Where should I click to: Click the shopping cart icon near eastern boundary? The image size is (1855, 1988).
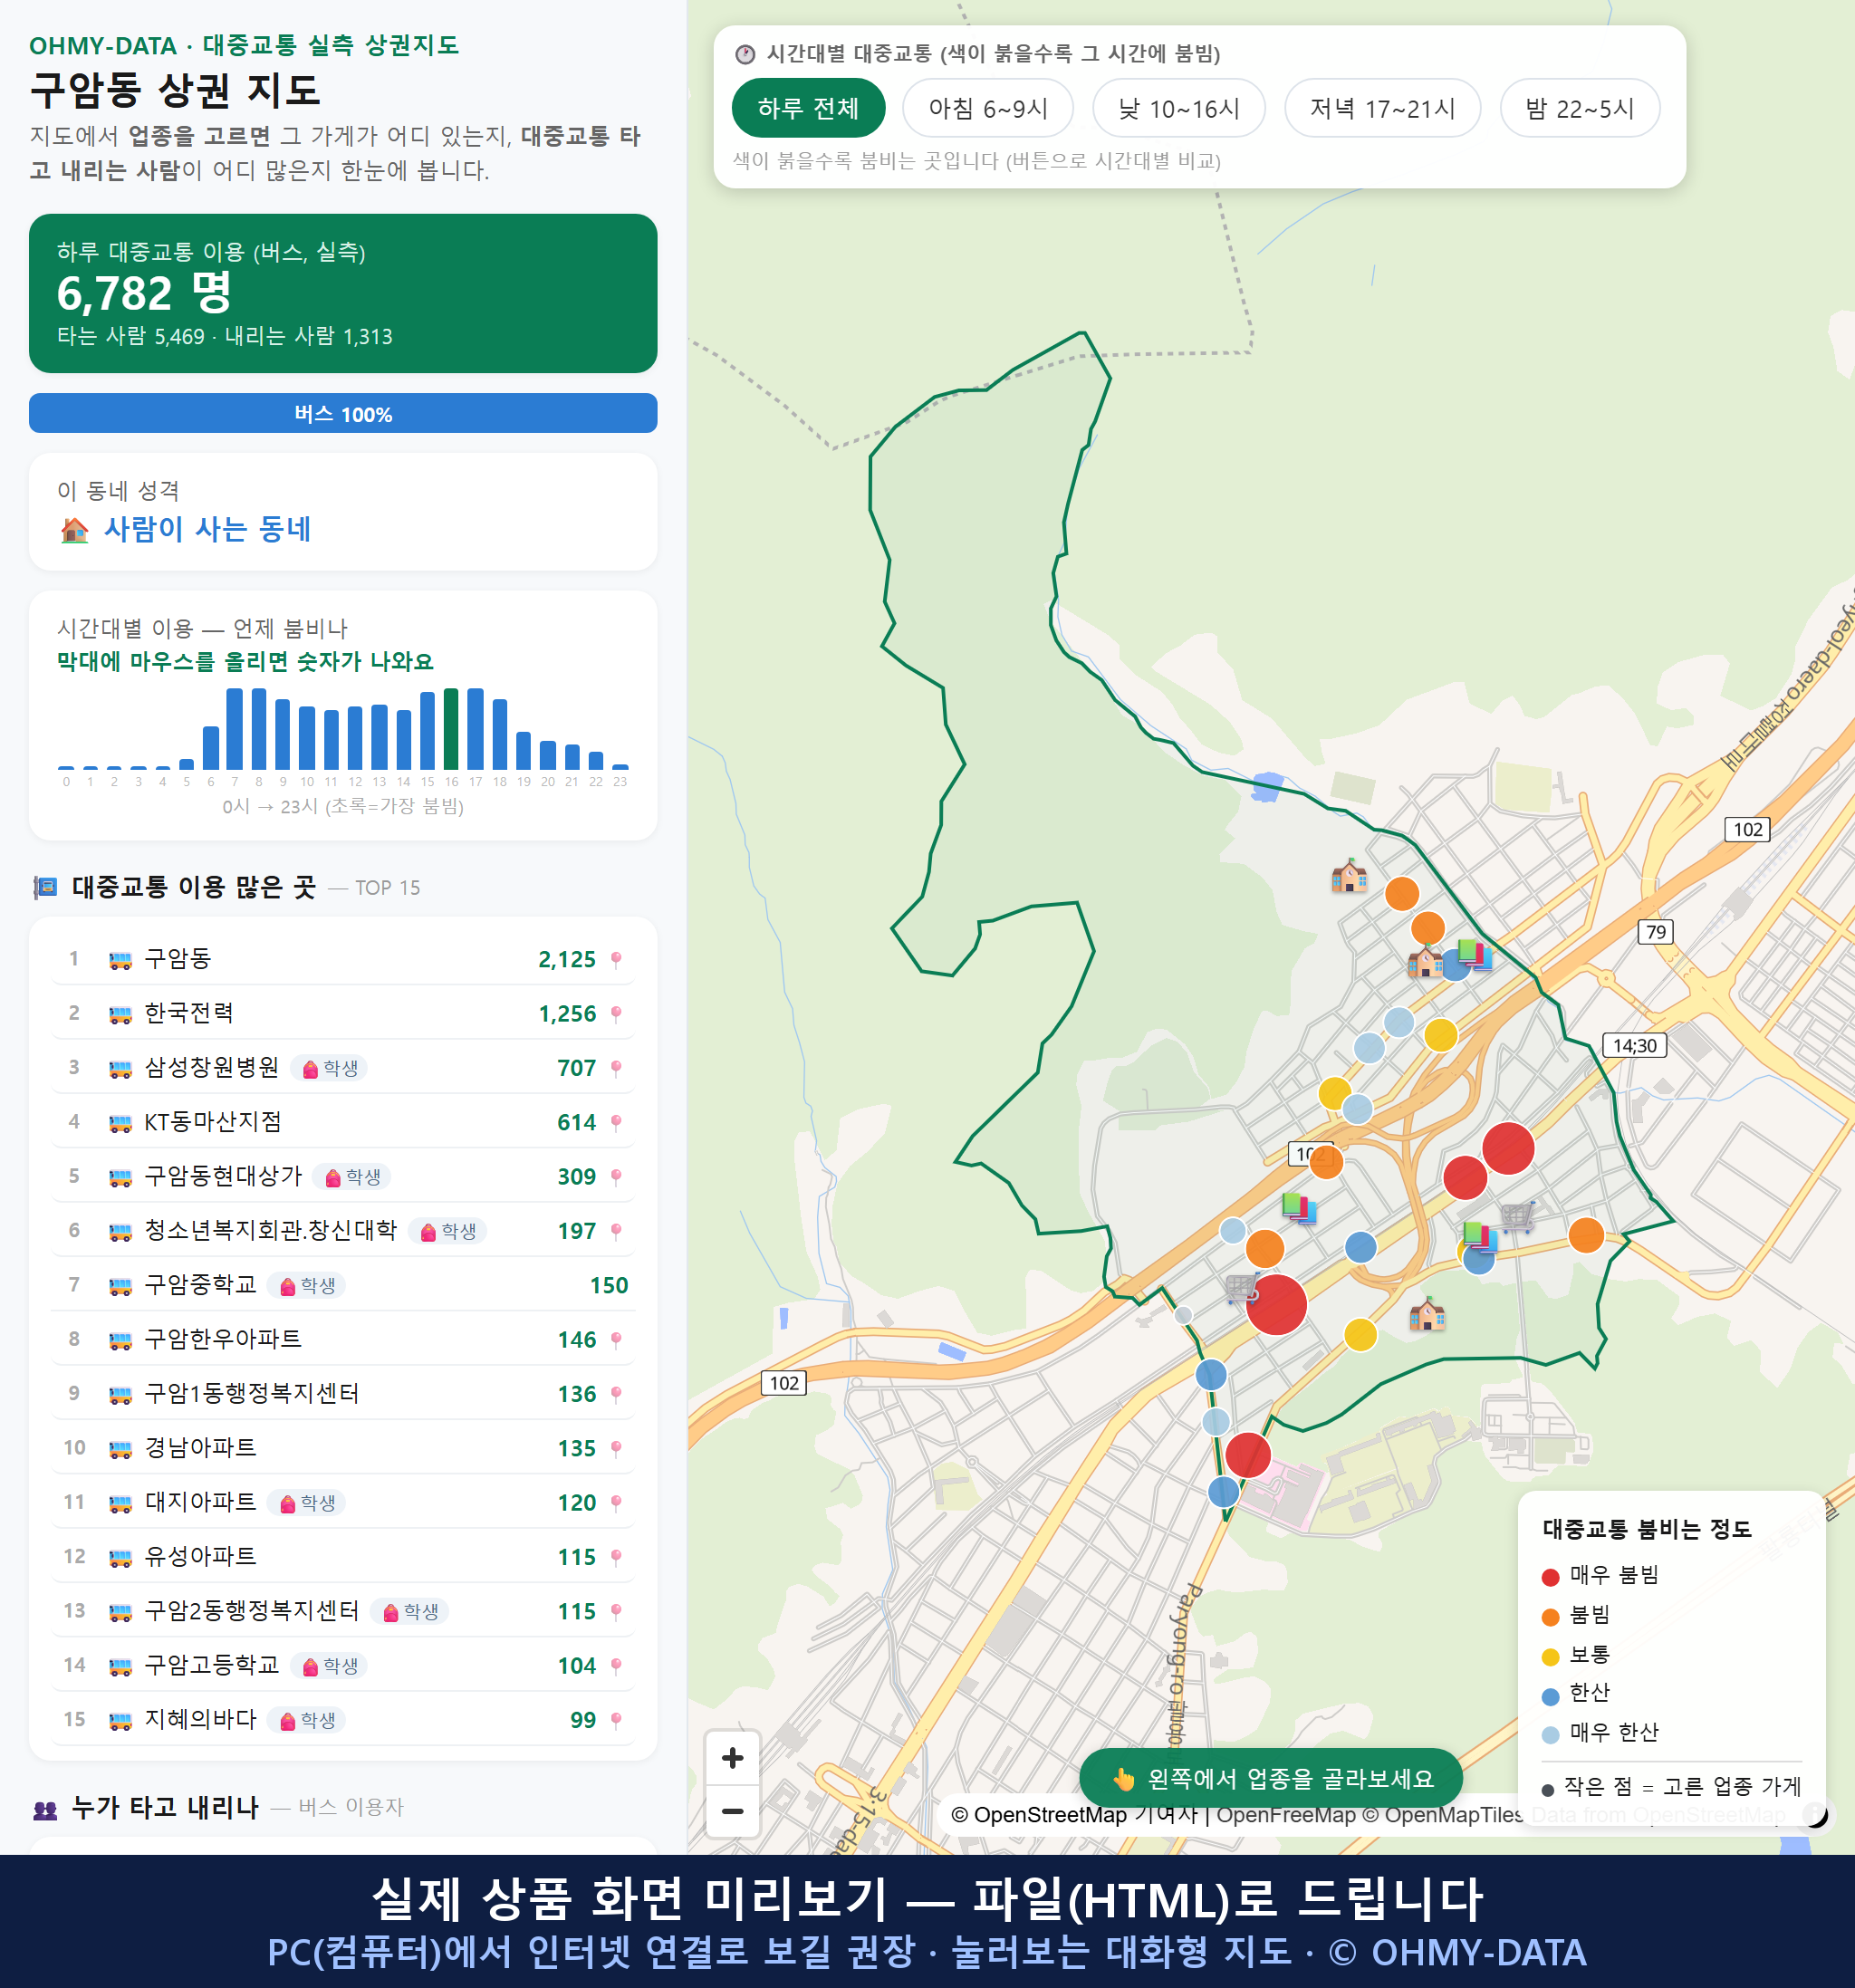pyautogui.click(x=1517, y=1216)
